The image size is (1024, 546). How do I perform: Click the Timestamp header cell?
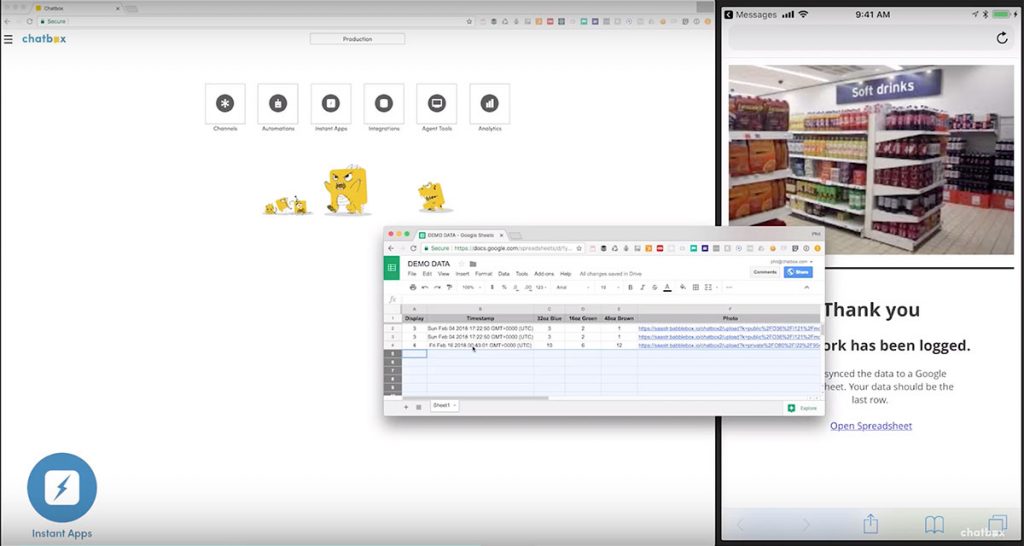tap(480, 318)
